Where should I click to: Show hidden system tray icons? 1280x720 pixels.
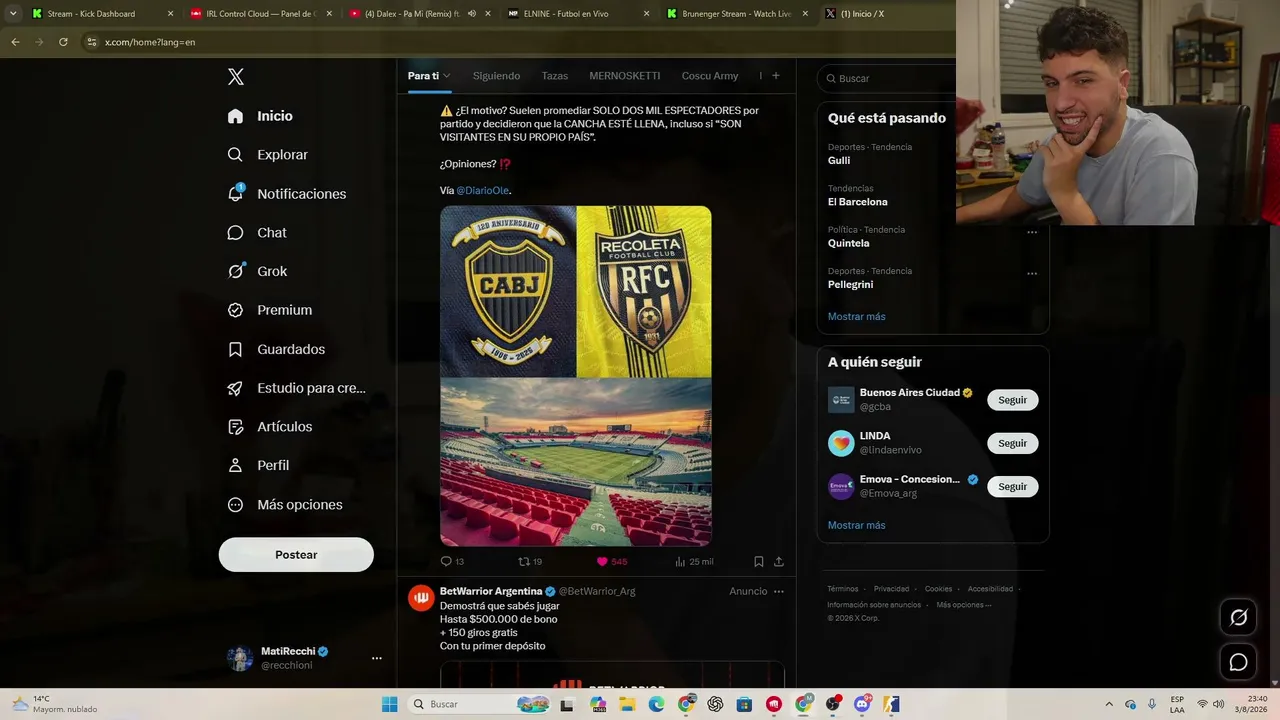(x=1108, y=704)
